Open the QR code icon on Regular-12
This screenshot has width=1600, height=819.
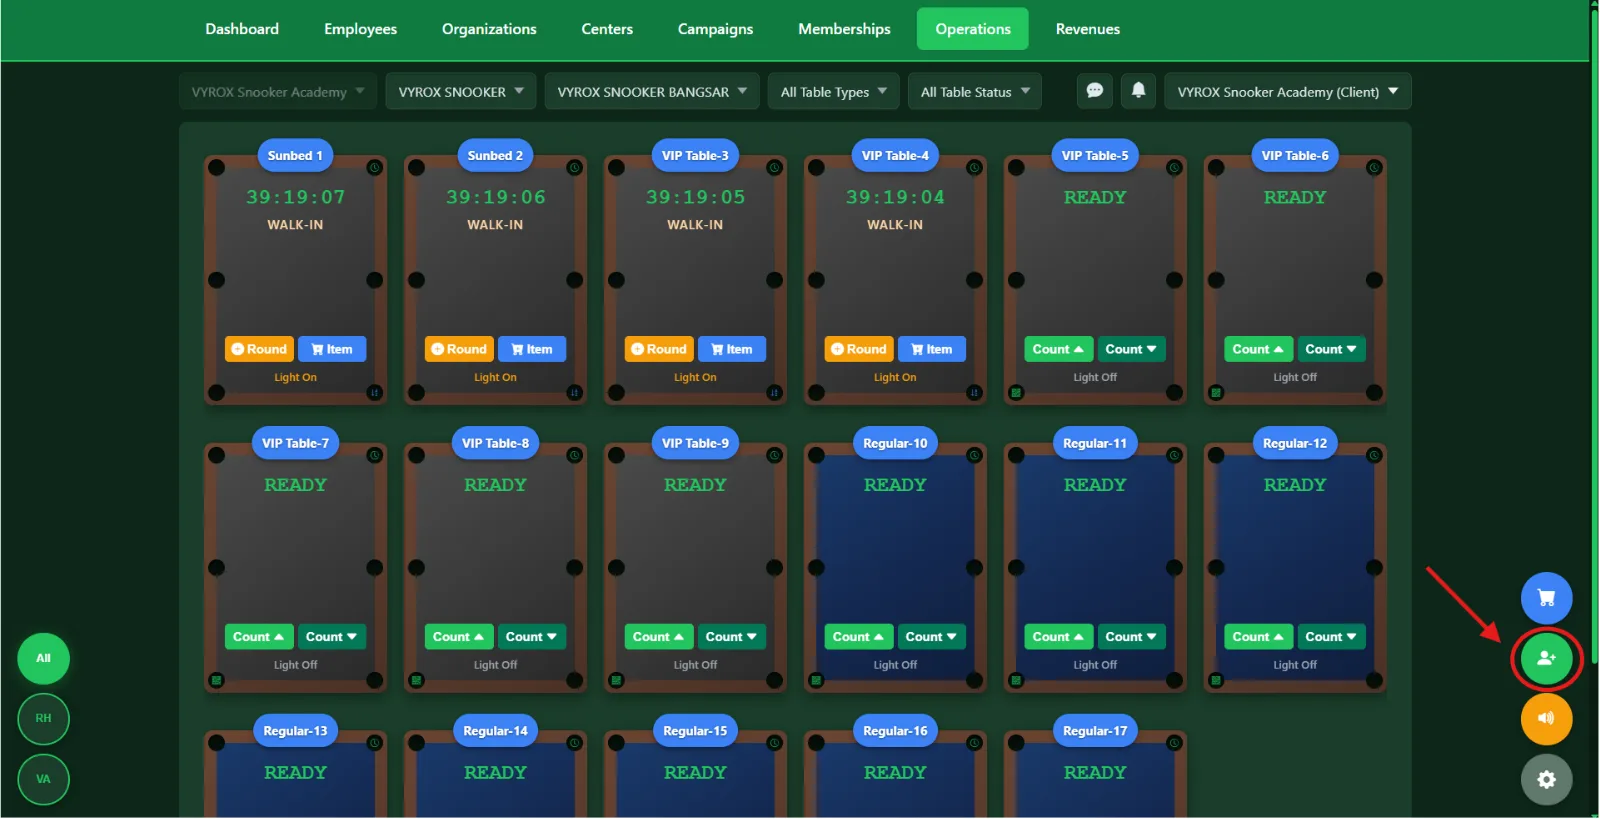(x=1216, y=680)
